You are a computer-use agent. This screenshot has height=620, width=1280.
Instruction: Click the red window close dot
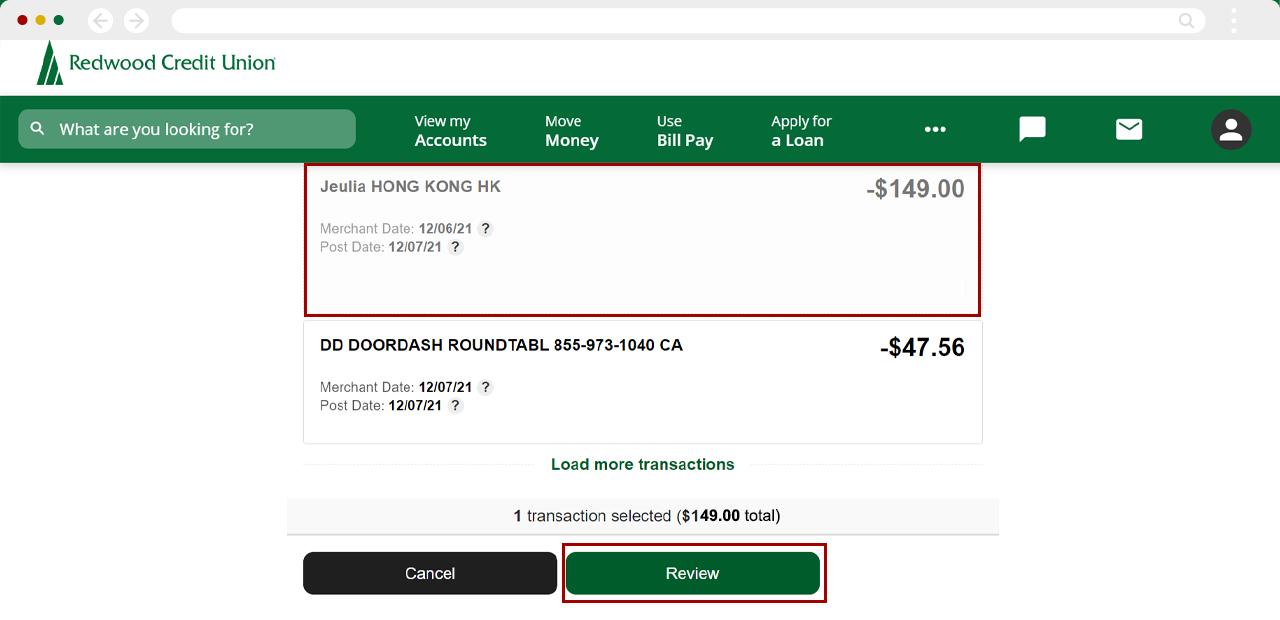pyautogui.click(x=23, y=20)
